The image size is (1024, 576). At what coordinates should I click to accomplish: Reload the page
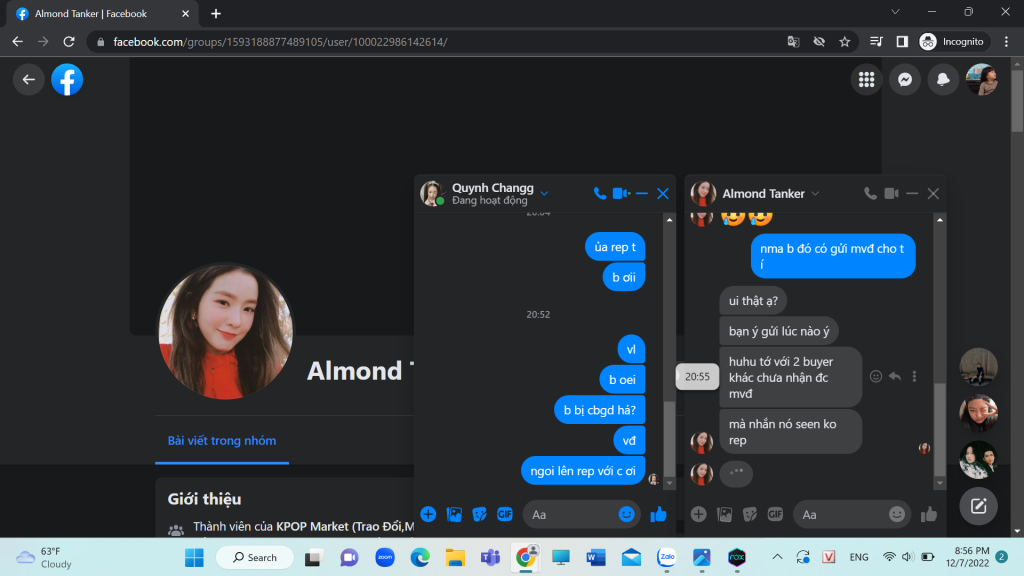pyautogui.click(x=69, y=42)
